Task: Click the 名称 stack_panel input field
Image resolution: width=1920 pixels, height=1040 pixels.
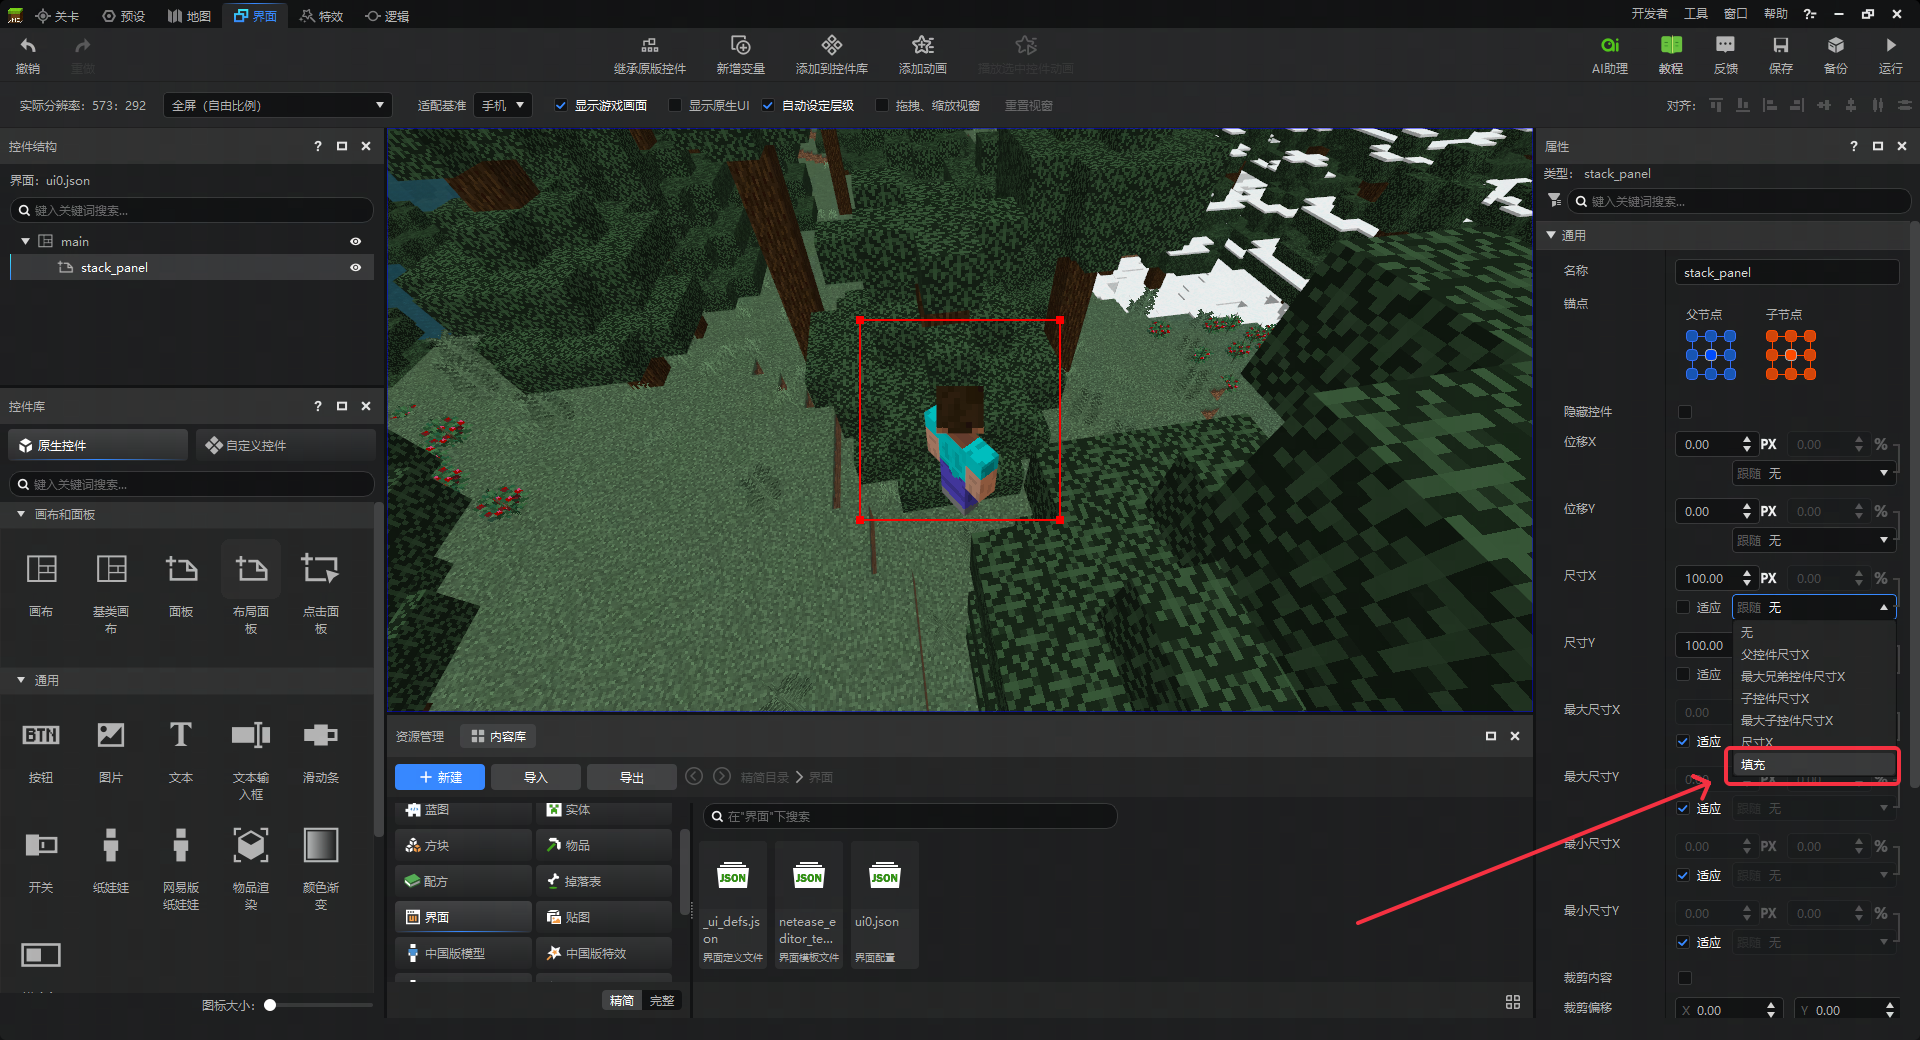Action: pos(1787,272)
